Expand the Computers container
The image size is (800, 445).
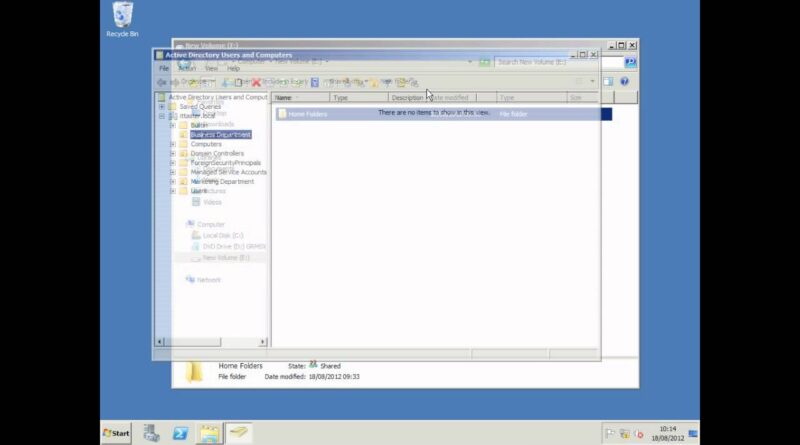(x=172, y=144)
